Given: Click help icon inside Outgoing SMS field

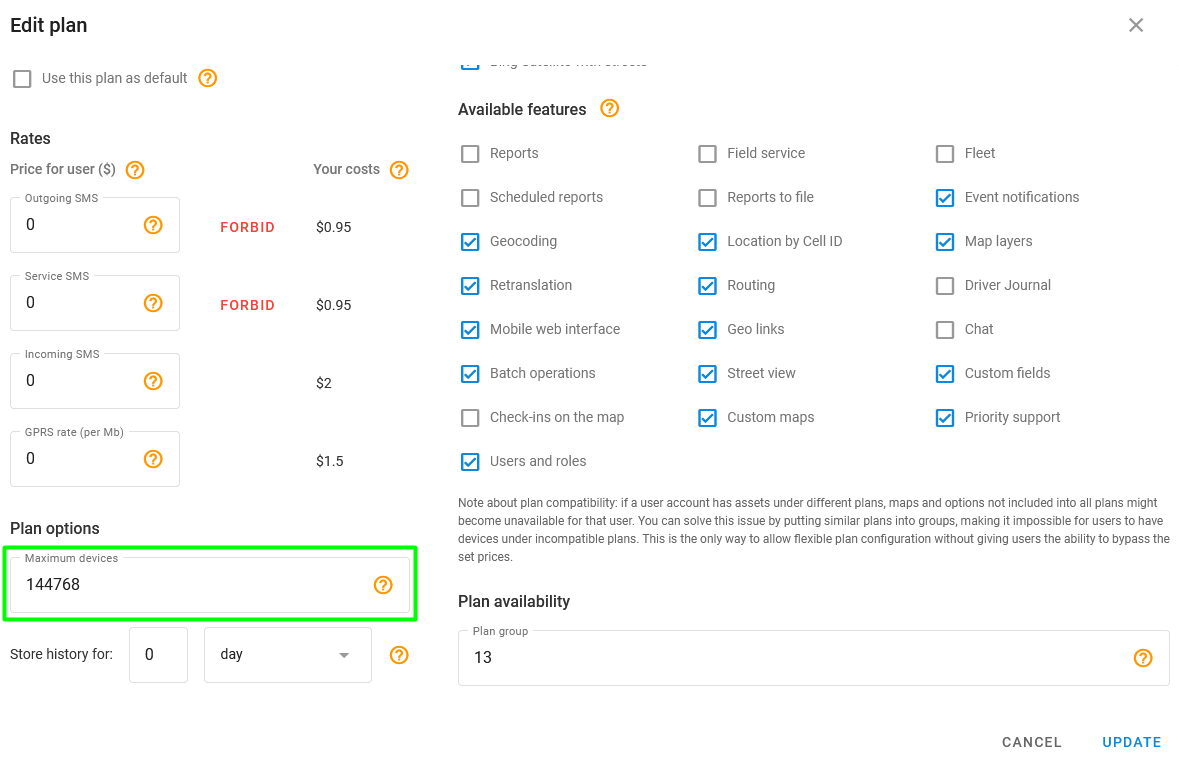Looking at the screenshot, I should tap(153, 225).
